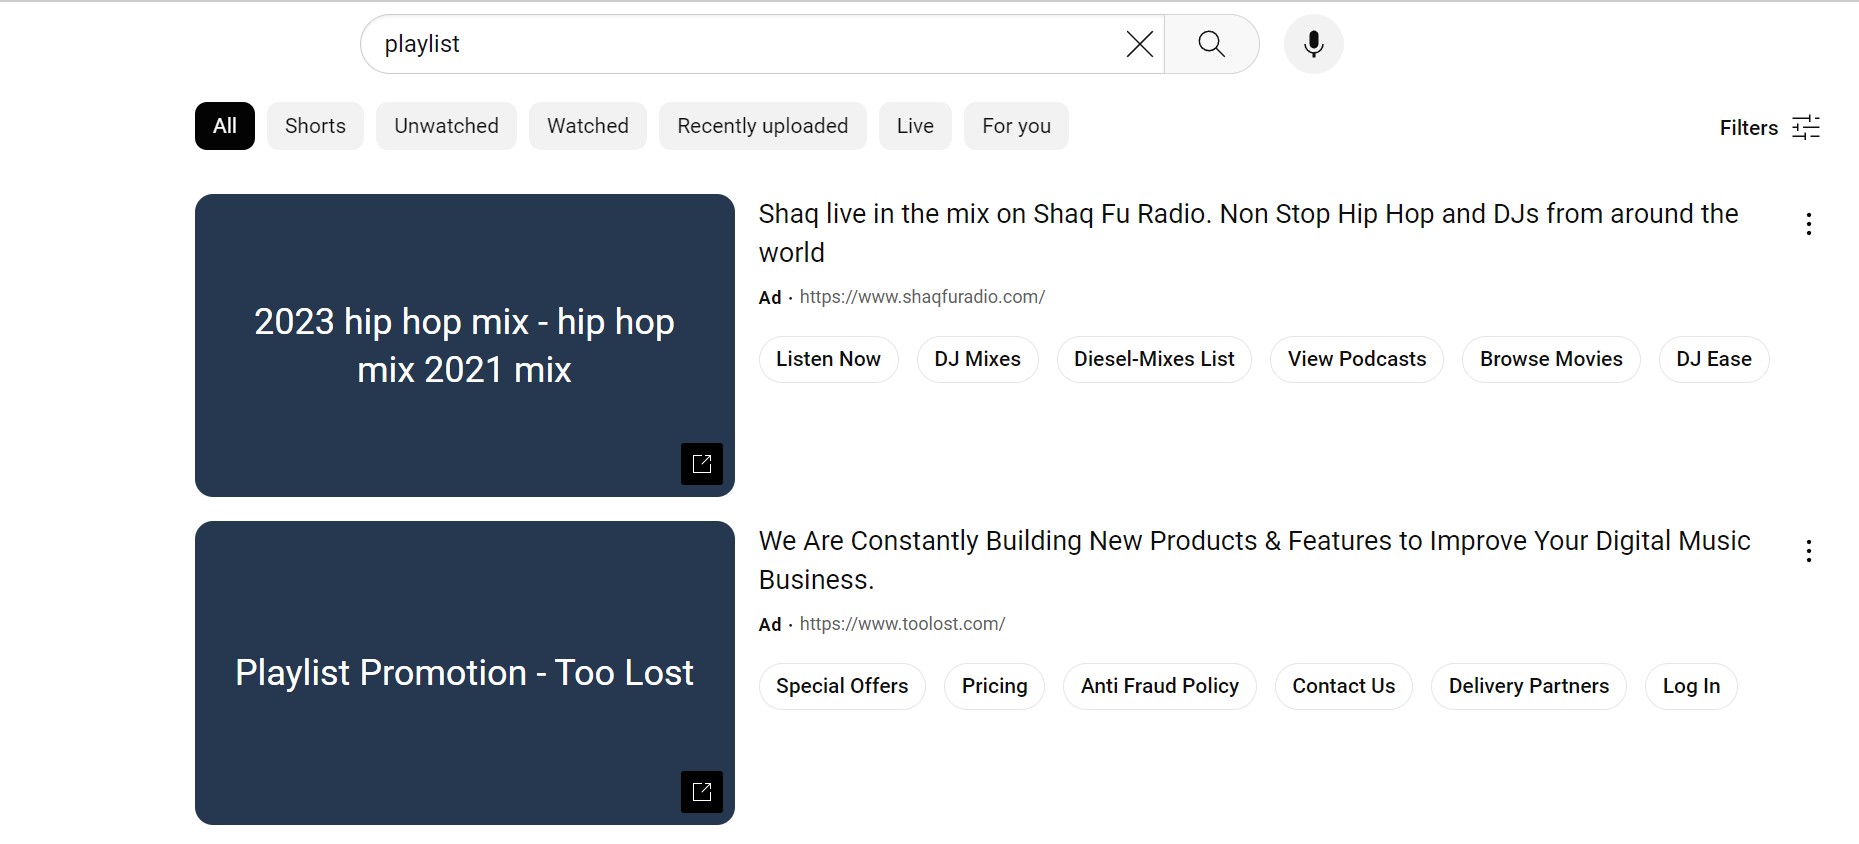This screenshot has width=1859, height=844.
Task: Click the Log In button
Action: point(1691,686)
